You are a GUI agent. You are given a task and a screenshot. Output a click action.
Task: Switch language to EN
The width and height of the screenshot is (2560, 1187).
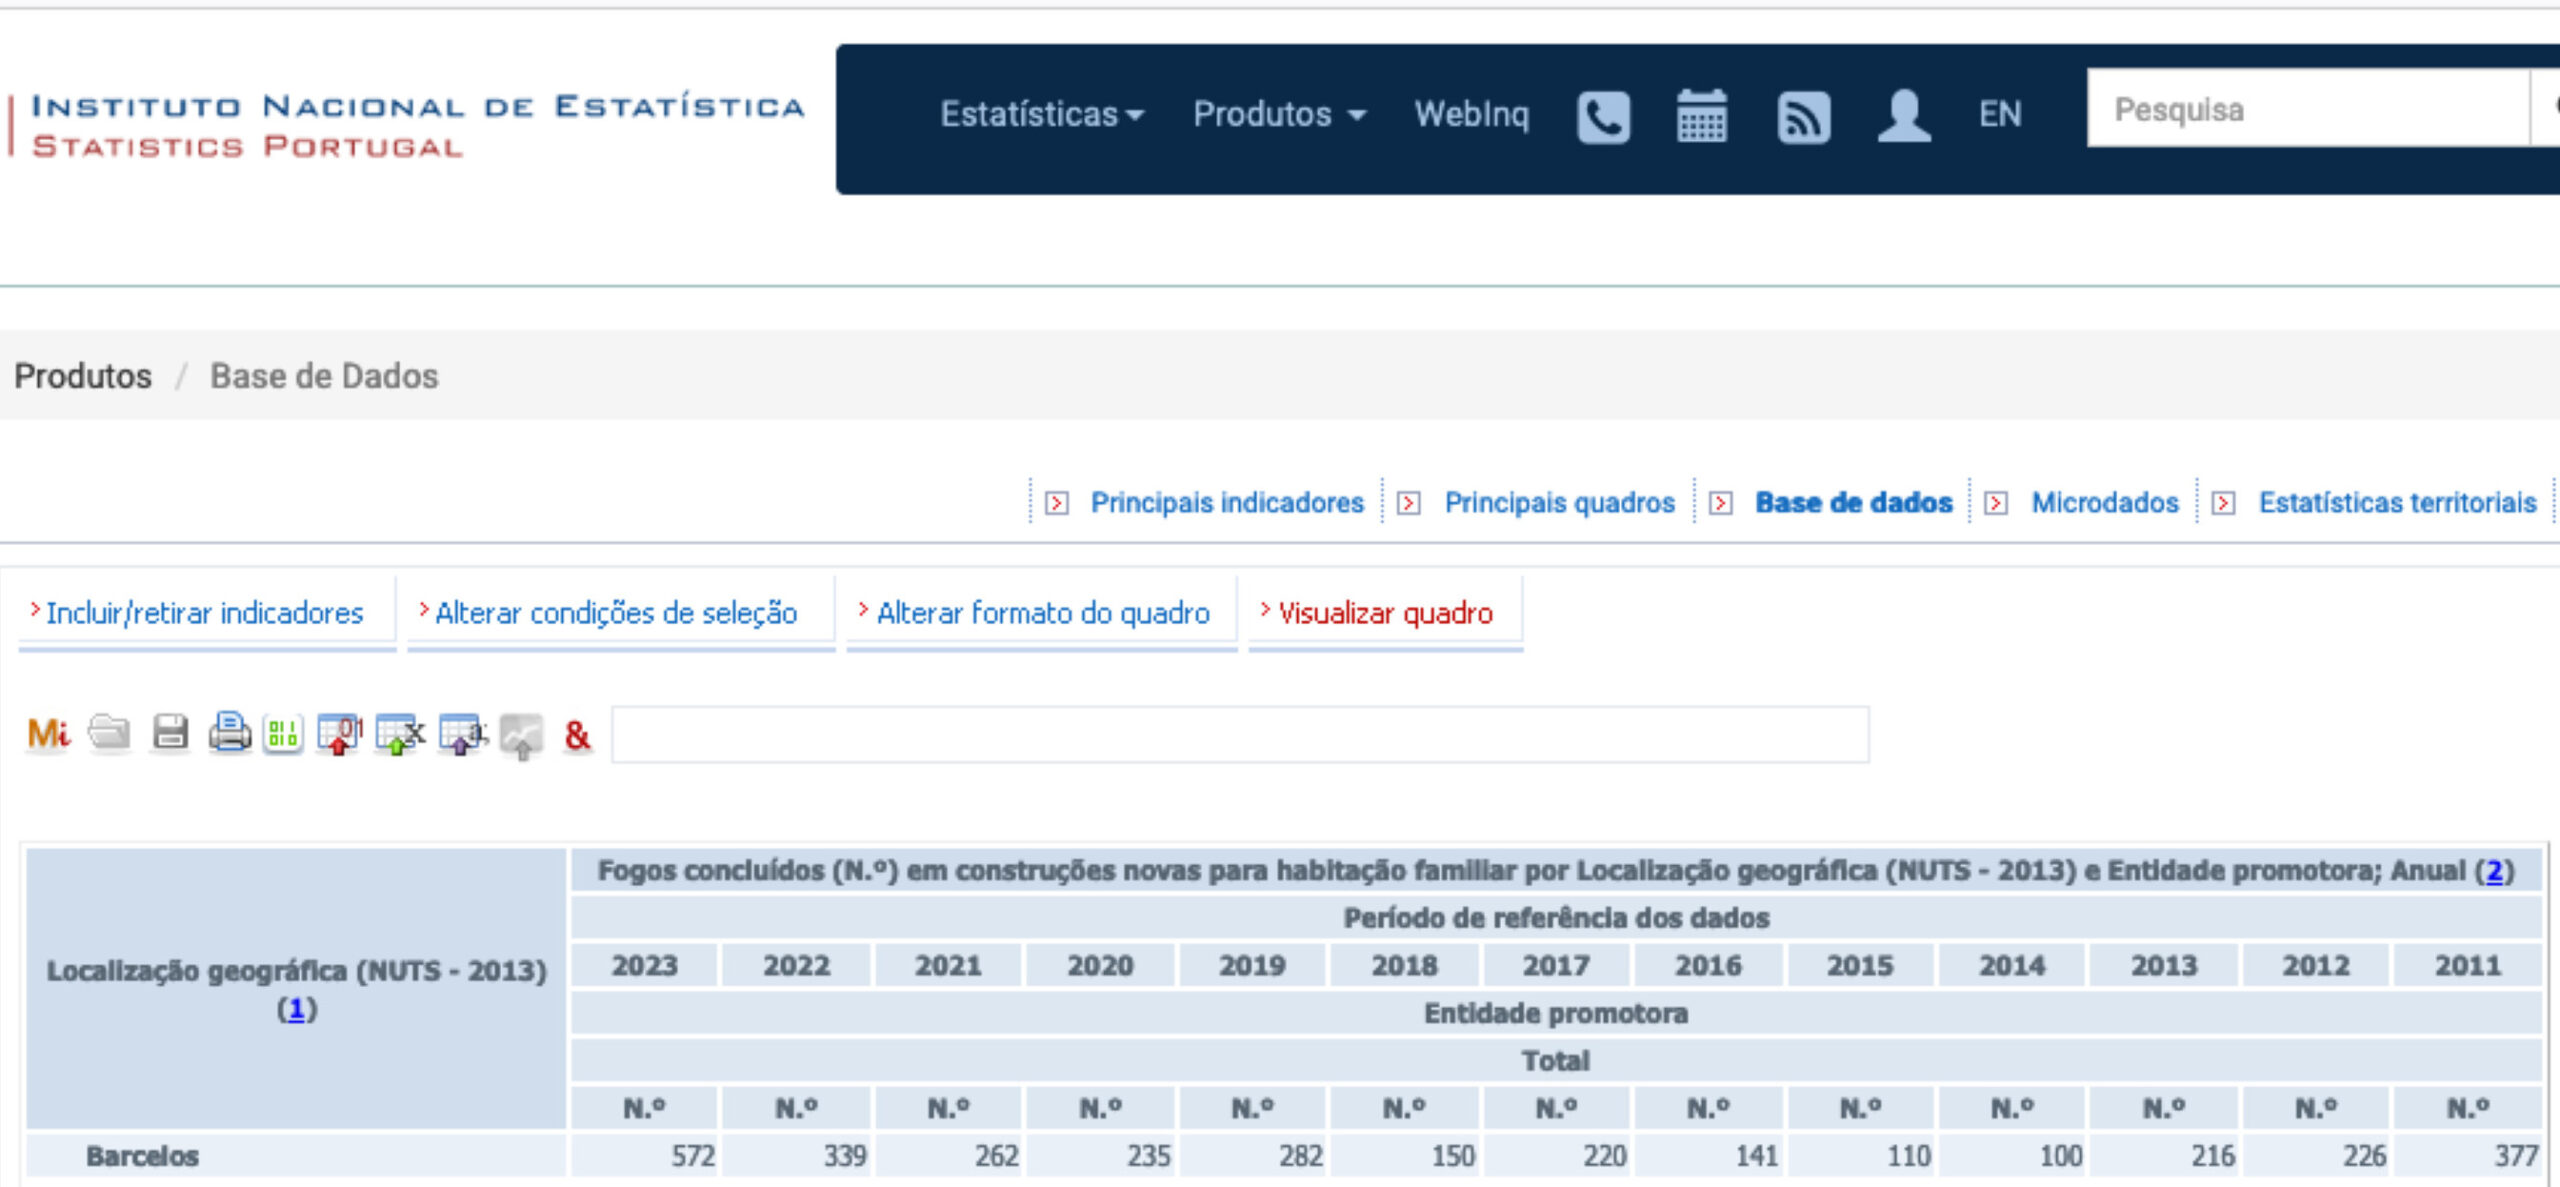coord(2000,115)
